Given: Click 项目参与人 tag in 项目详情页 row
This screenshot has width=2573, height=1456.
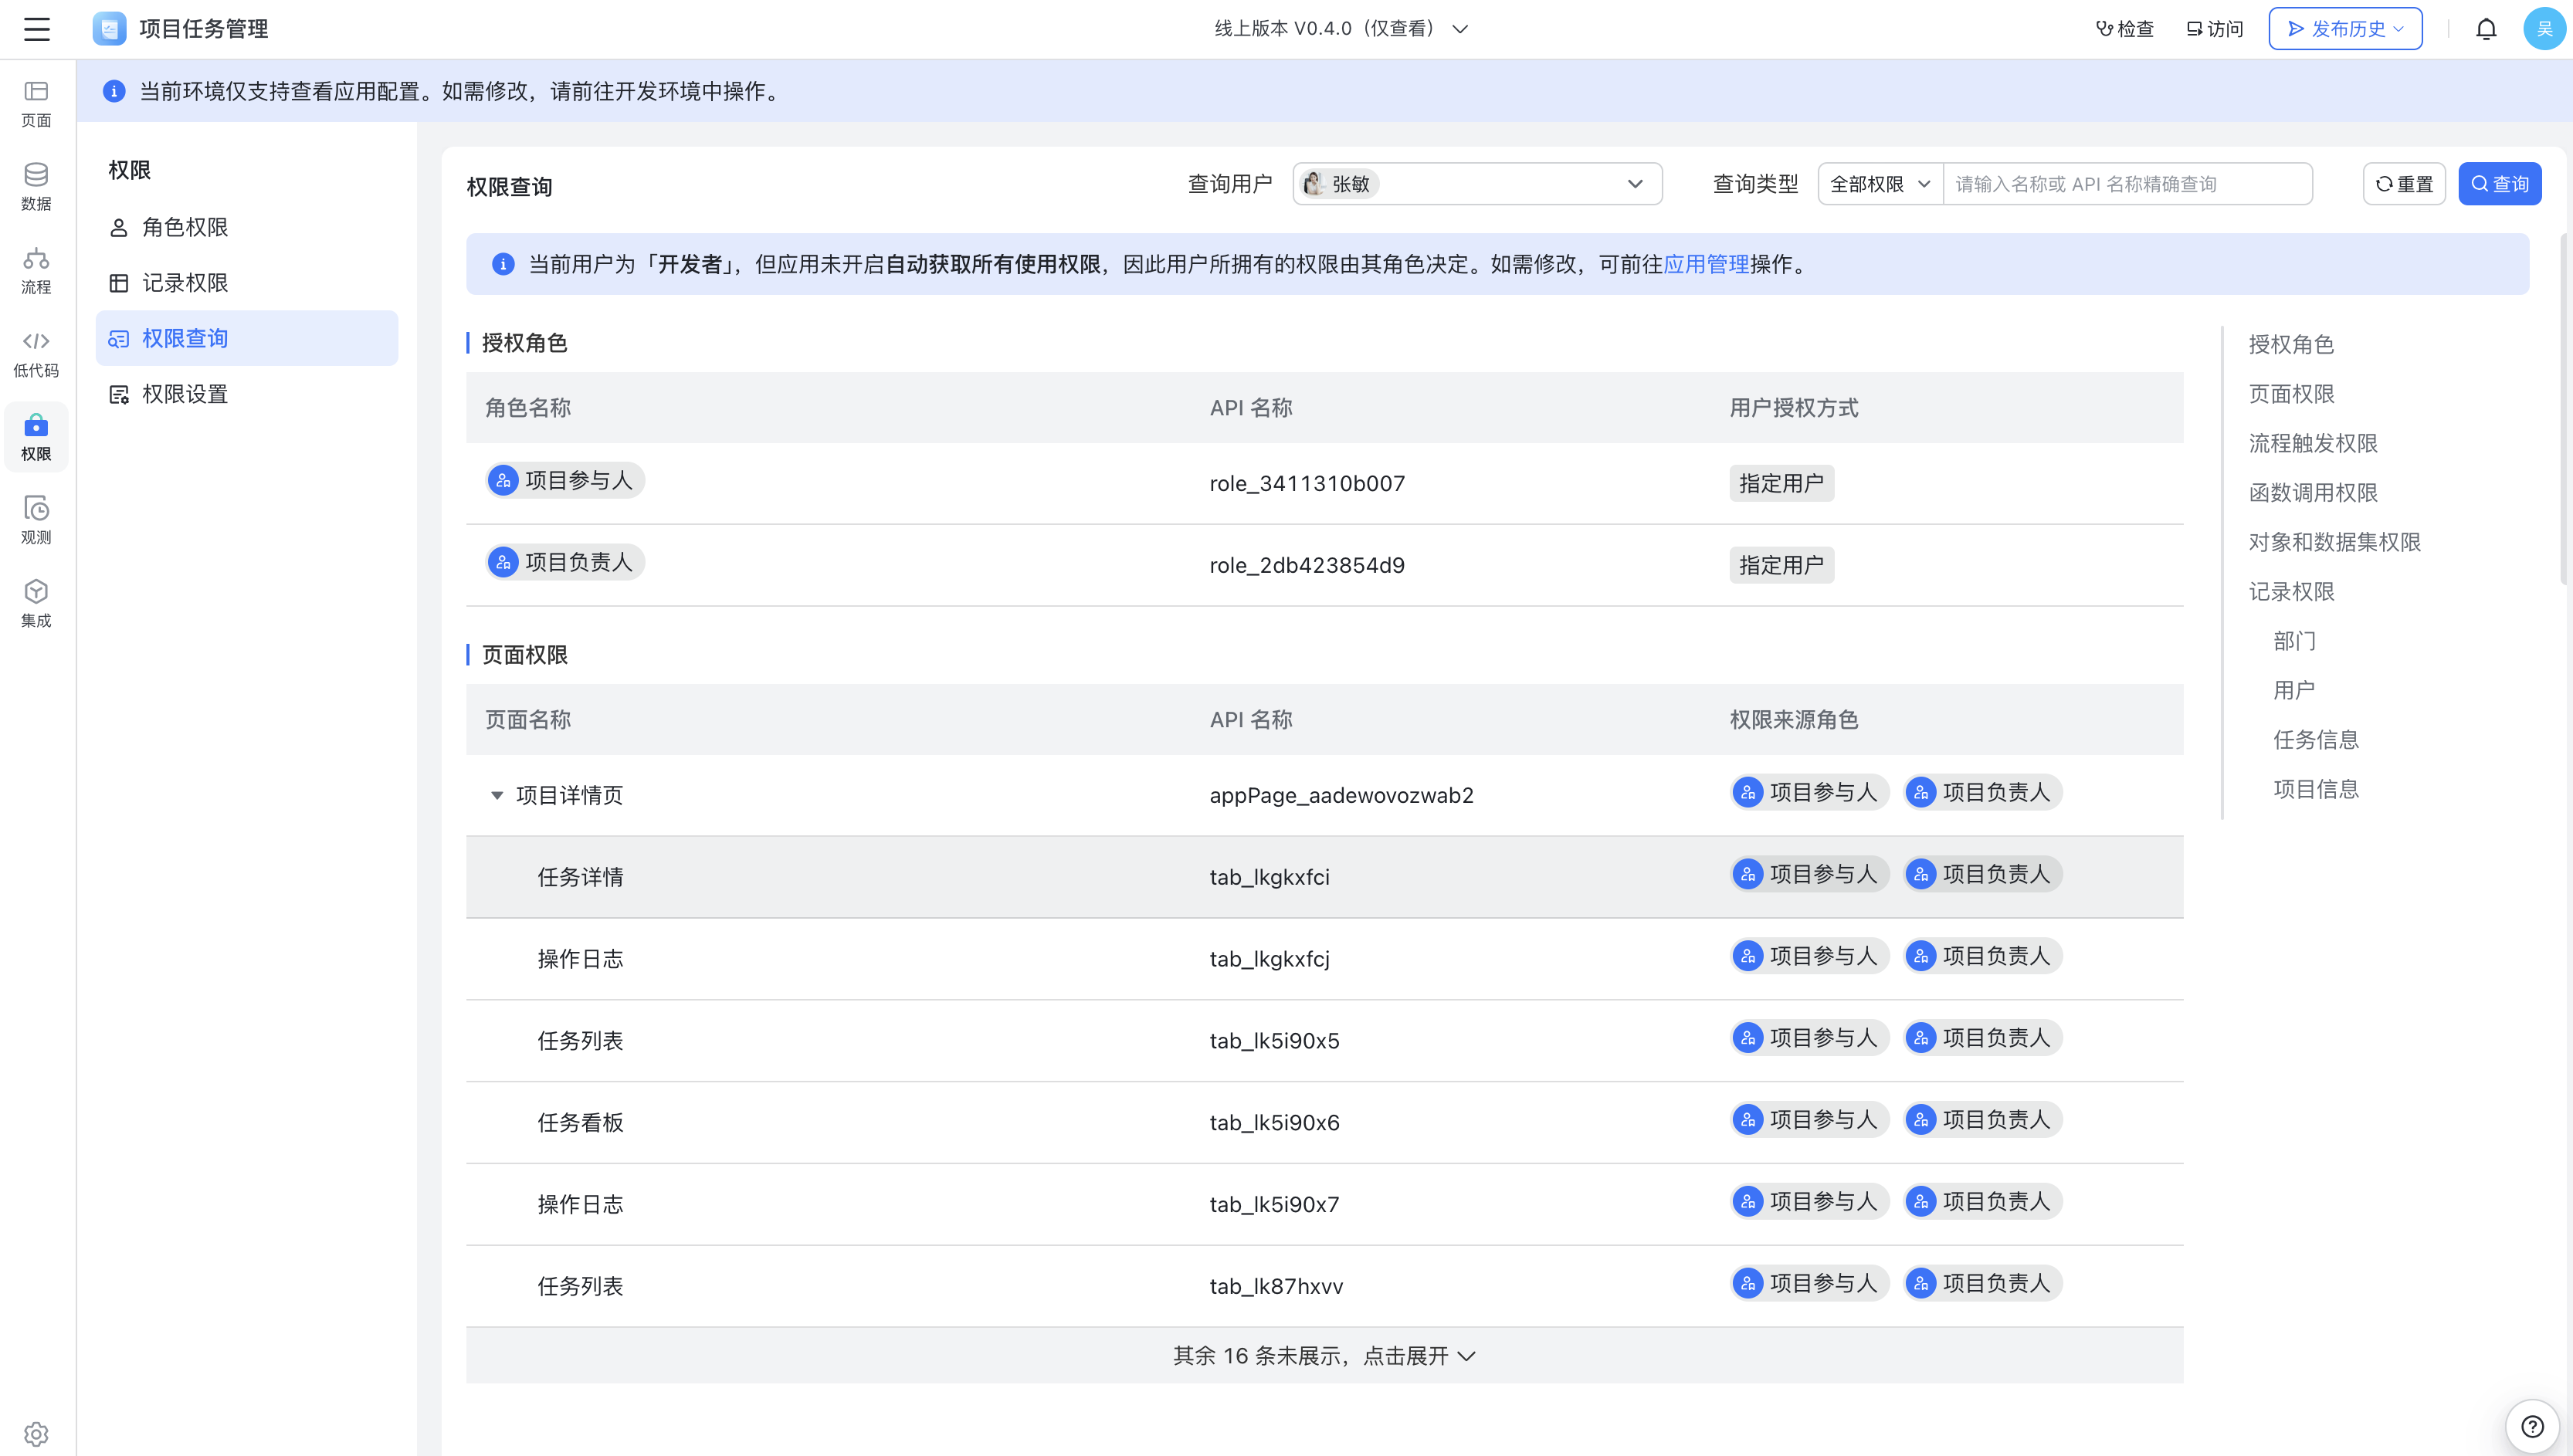Looking at the screenshot, I should pyautogui.click(x=1810, y=793).
